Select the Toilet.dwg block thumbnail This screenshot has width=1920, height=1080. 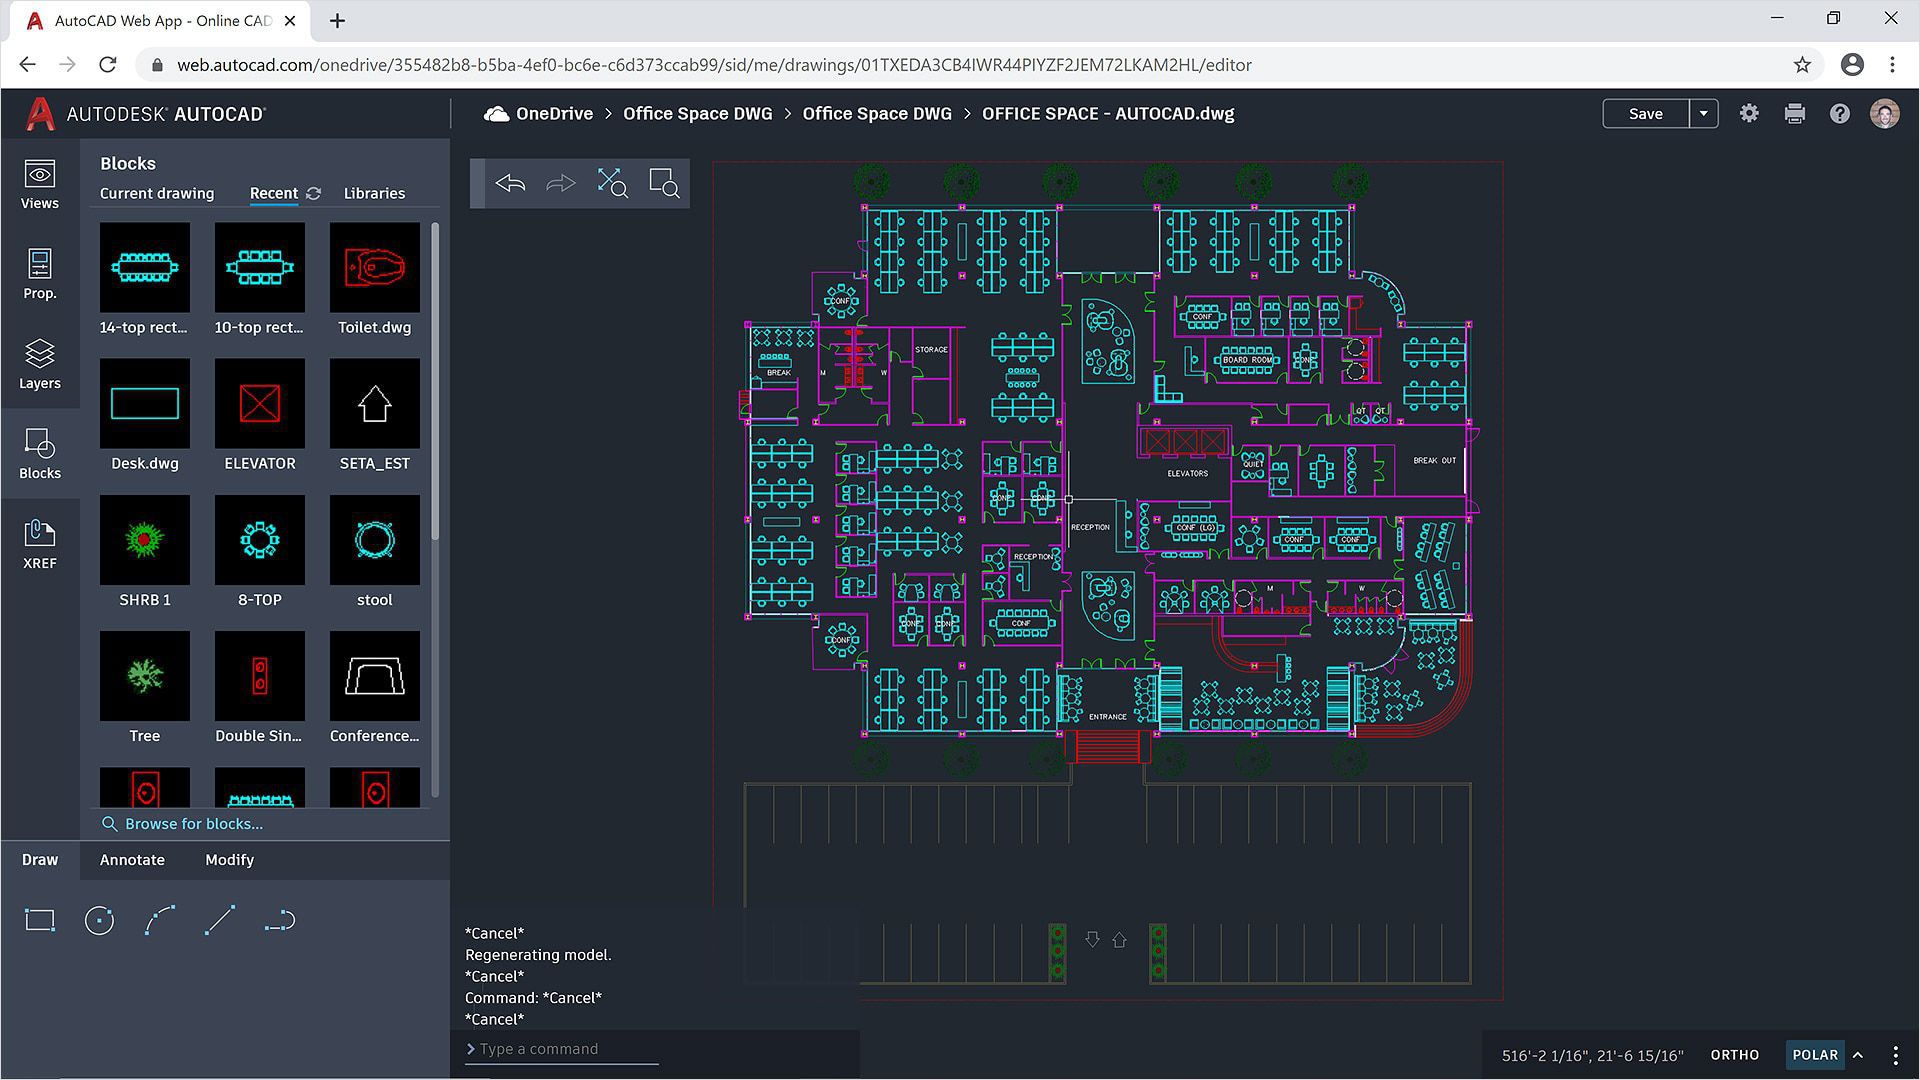click(x=374, y=267)
